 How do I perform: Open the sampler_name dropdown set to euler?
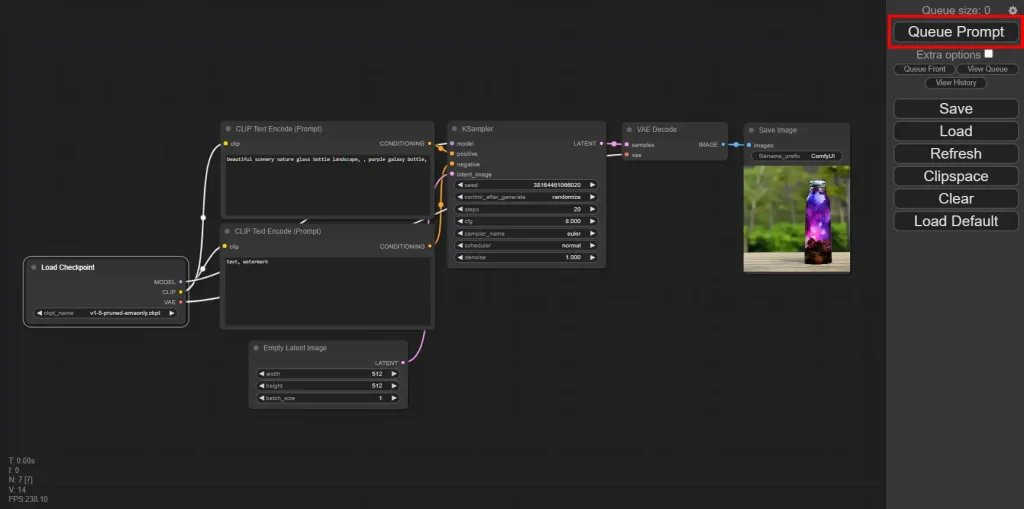coord(526,232)
